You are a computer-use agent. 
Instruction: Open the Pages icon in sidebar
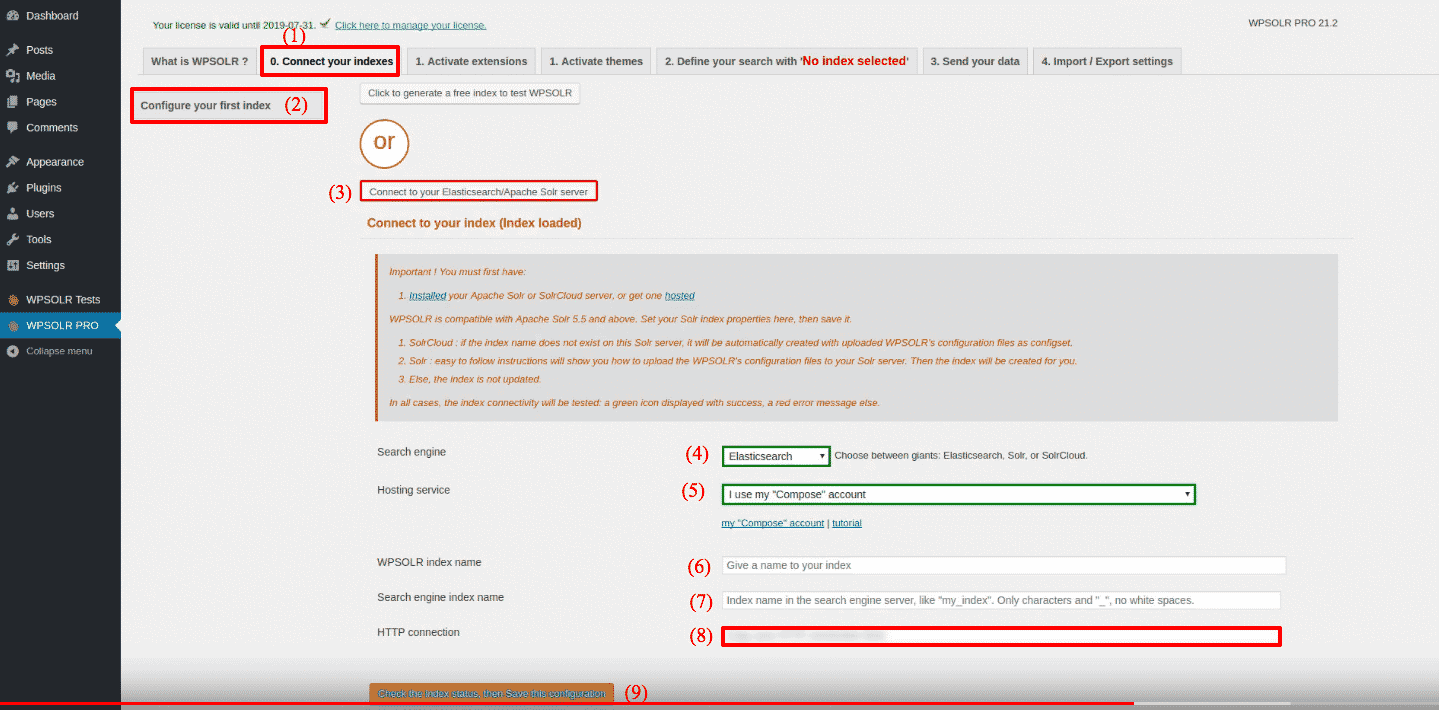click(x=13, y=102)
